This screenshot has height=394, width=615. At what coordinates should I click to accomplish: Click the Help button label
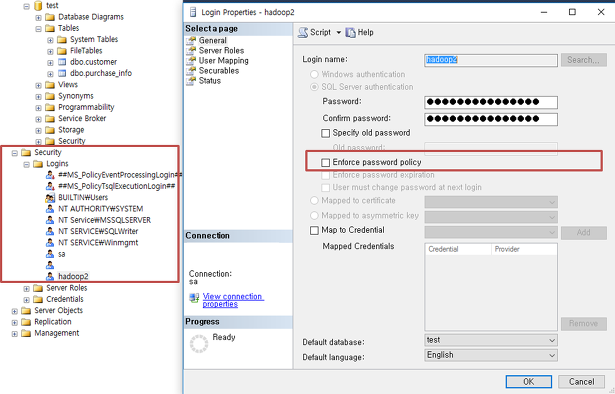point(366,33)
